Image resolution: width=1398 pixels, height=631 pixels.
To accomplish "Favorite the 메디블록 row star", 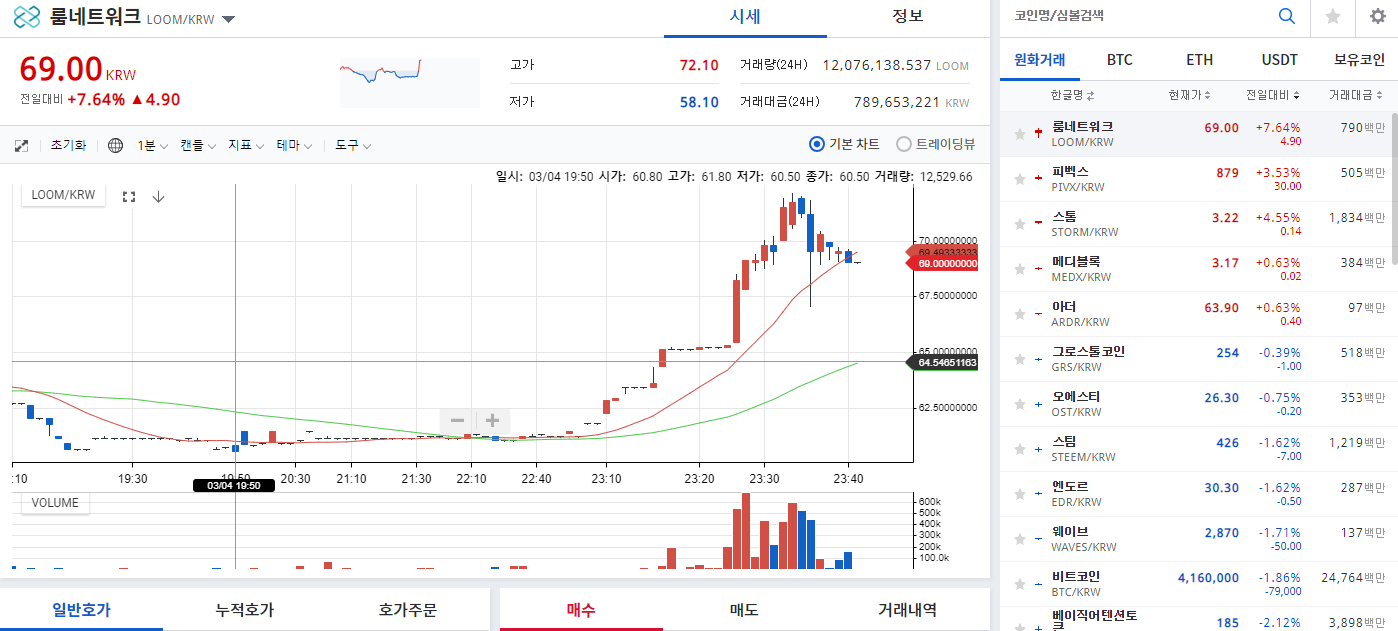I will (1019, 268).
